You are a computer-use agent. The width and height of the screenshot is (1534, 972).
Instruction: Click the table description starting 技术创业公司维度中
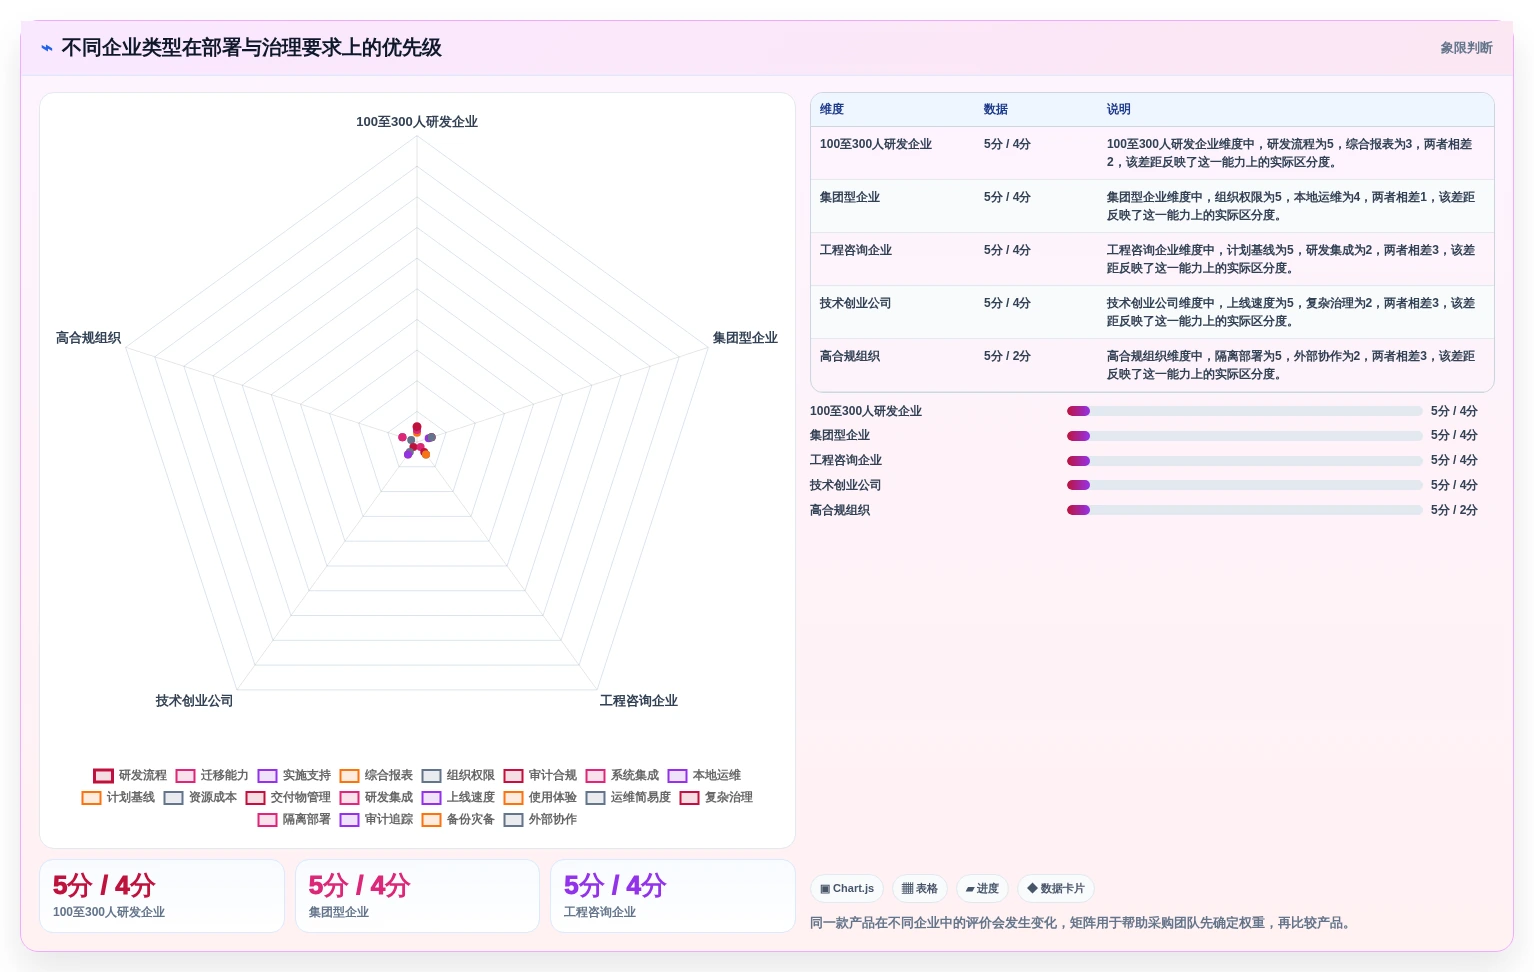click(x=1291, y=312)
